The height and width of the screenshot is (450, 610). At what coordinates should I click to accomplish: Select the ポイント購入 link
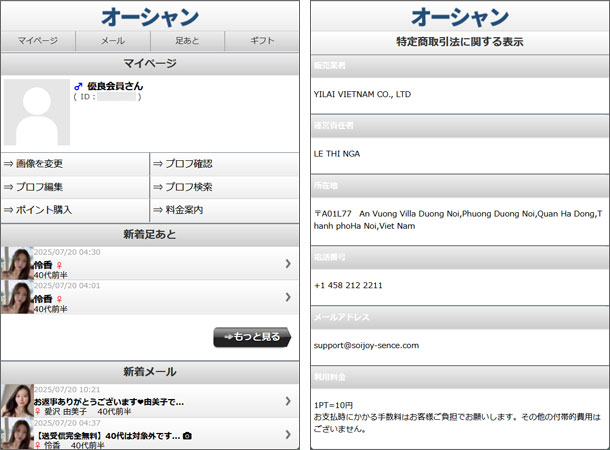43,210
